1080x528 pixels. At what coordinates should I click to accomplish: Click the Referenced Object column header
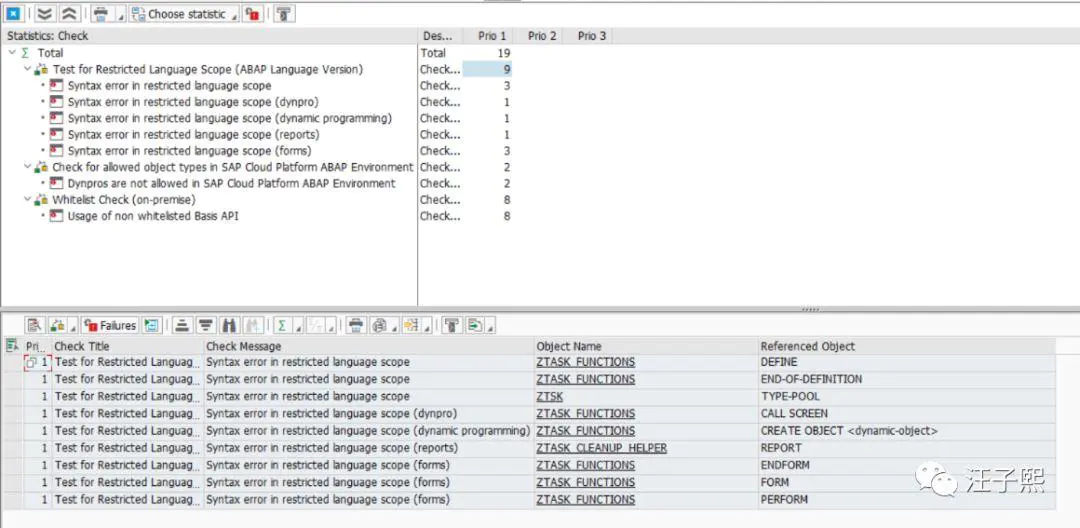(906, 346)
